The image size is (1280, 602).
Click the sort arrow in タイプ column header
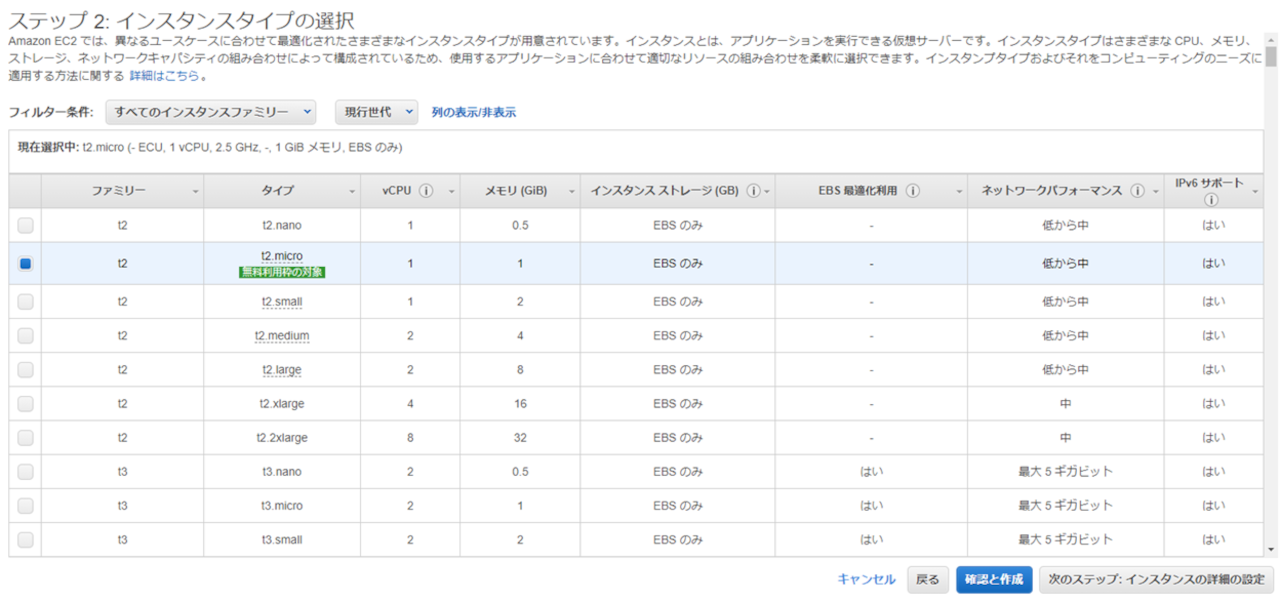click(x=352, y=192)
